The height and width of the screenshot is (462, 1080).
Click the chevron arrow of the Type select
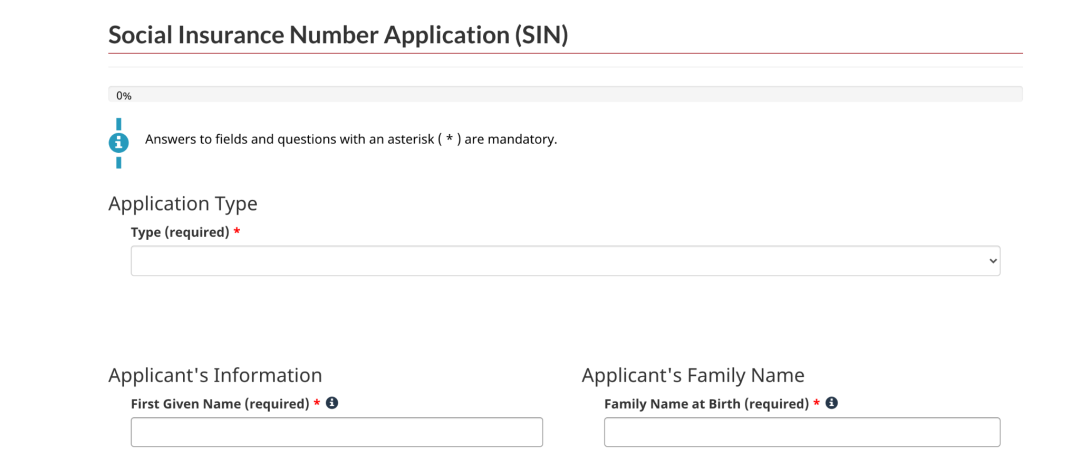pos(993,261)
